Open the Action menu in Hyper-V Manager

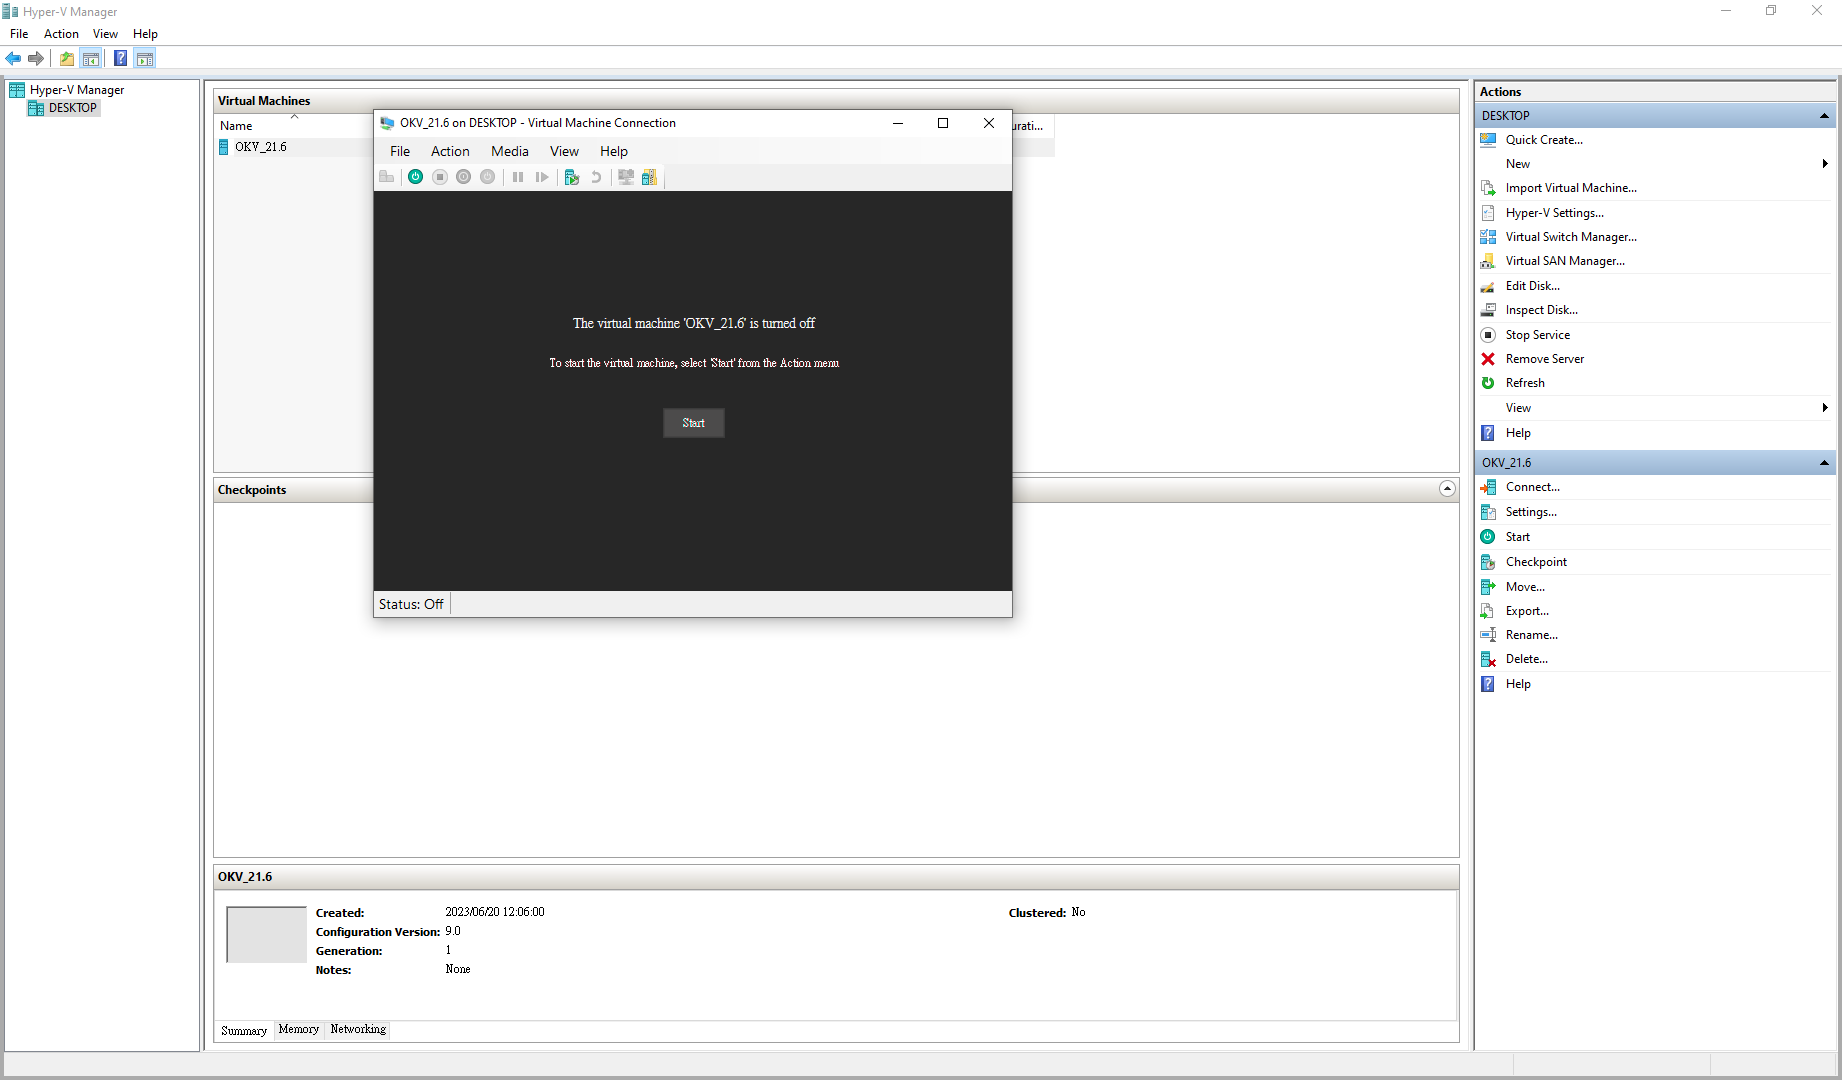click(x=61, y=33)
